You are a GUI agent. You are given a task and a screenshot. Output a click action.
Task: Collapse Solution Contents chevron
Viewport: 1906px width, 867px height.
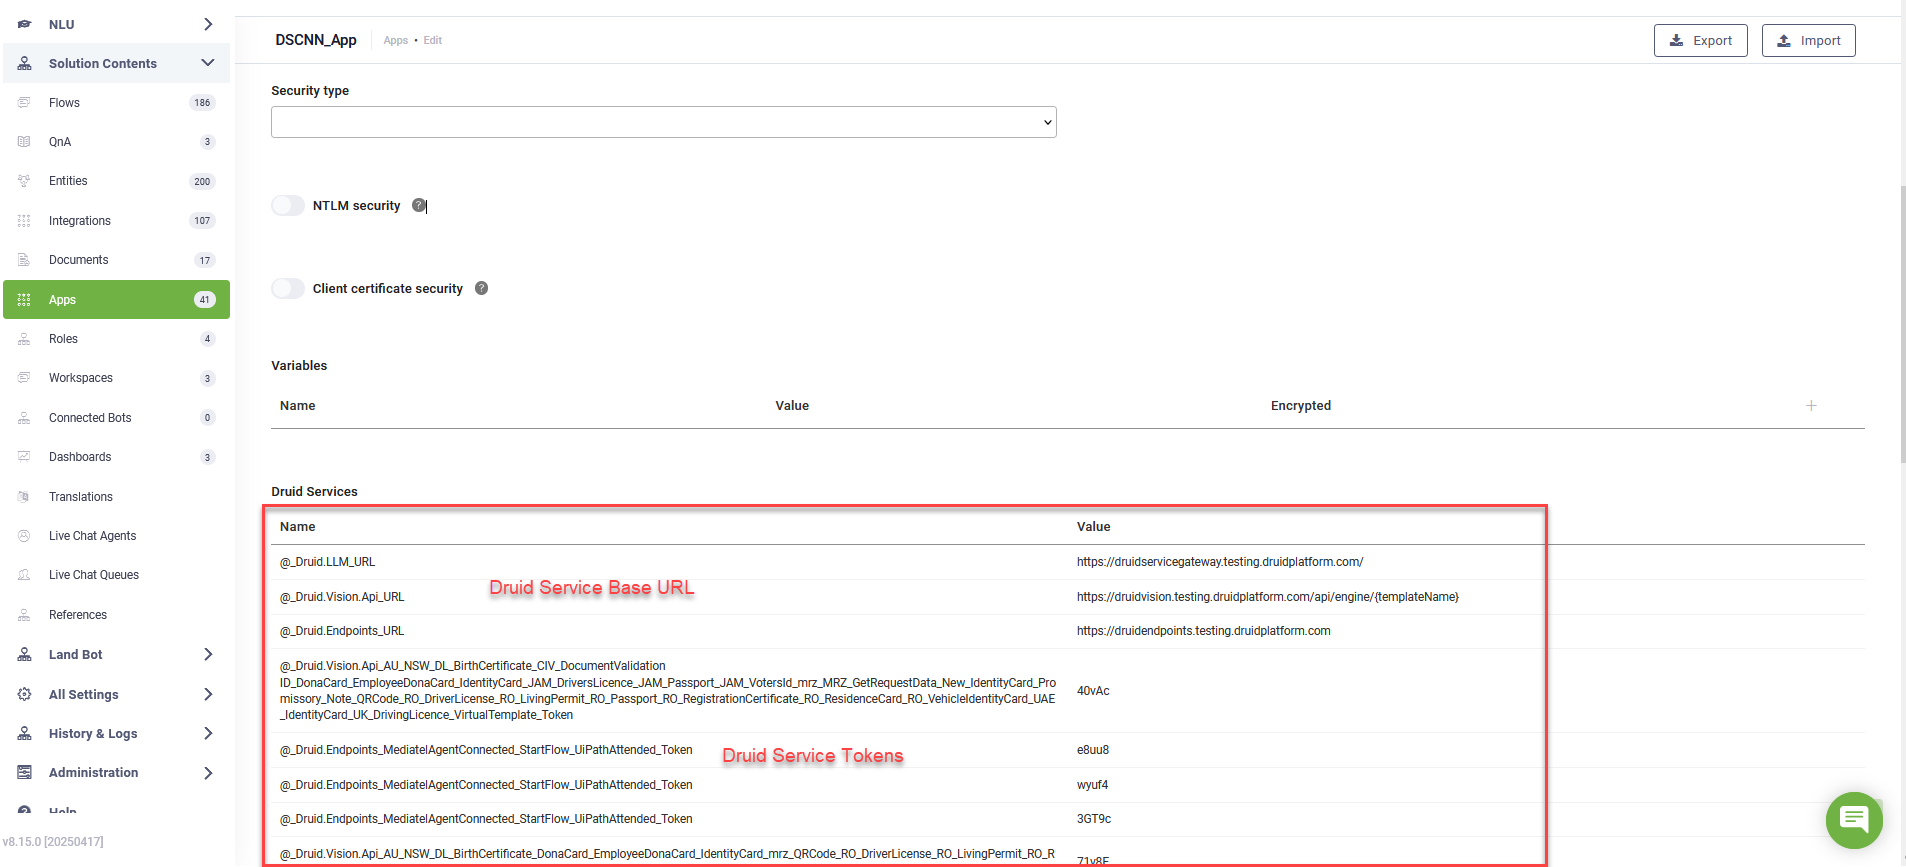[x=208, y=63]
